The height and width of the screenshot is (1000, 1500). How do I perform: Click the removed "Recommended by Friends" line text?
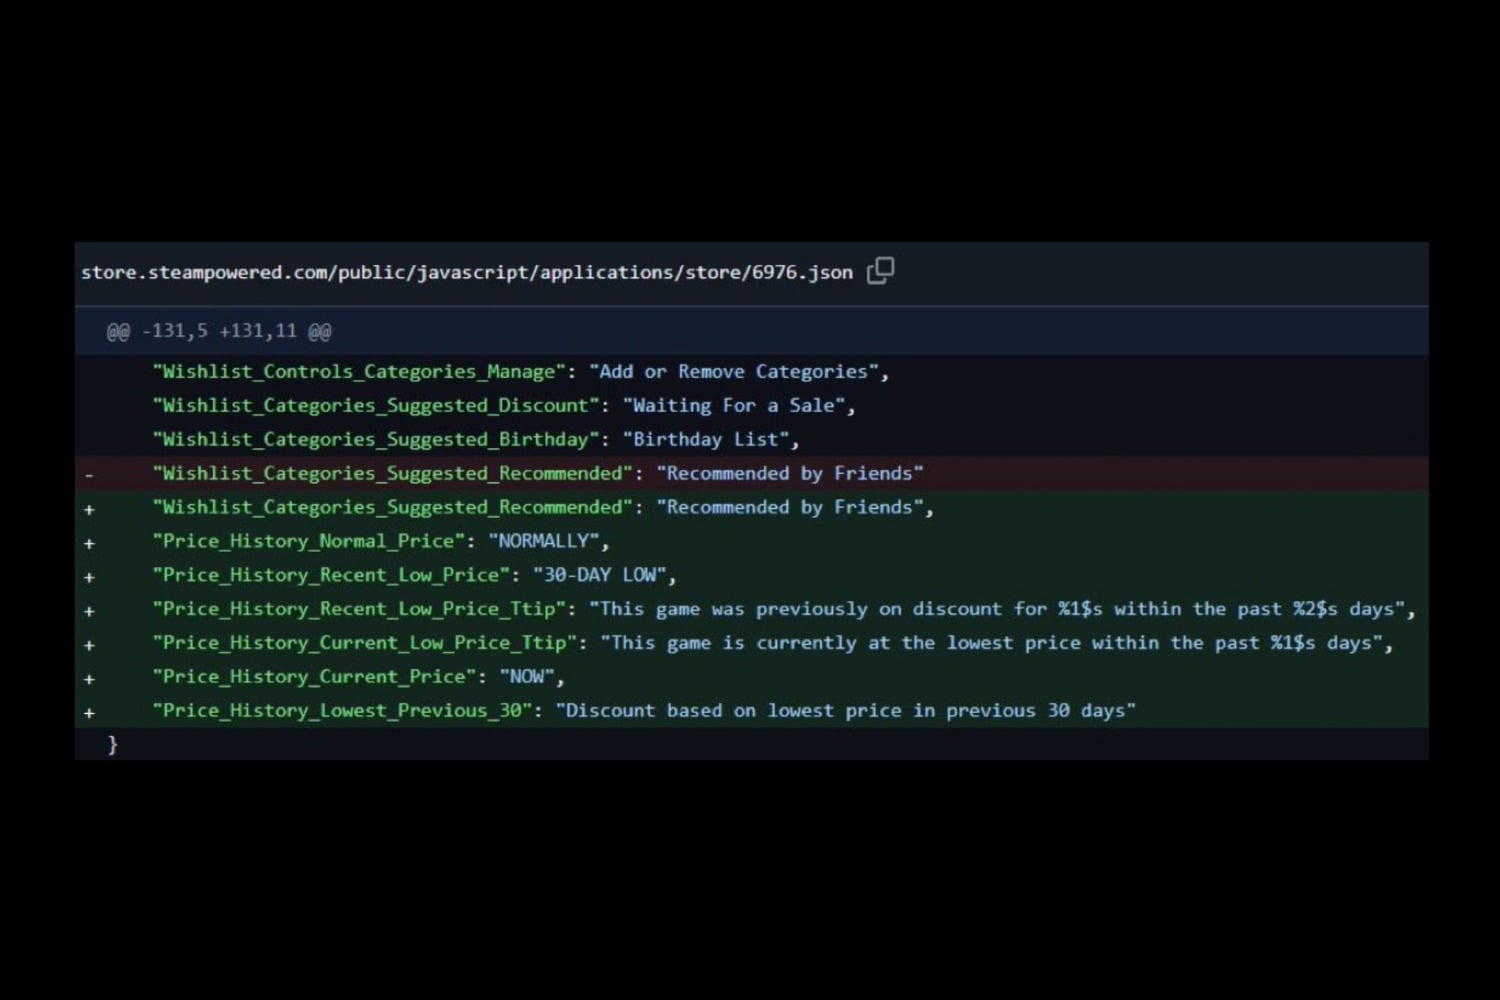(x=789, y=474)
